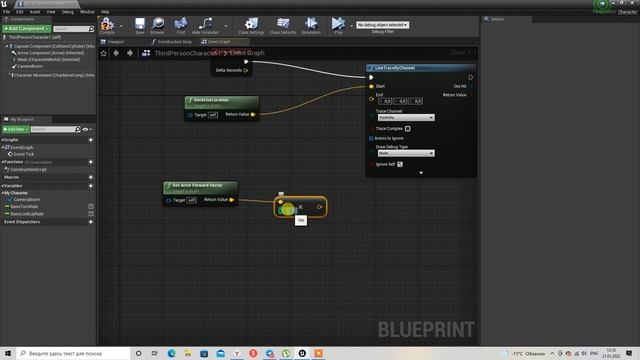Viewport: 640px width, 360px height.
Task: Click the favorite star icon in graph bar
Action: 104,53
